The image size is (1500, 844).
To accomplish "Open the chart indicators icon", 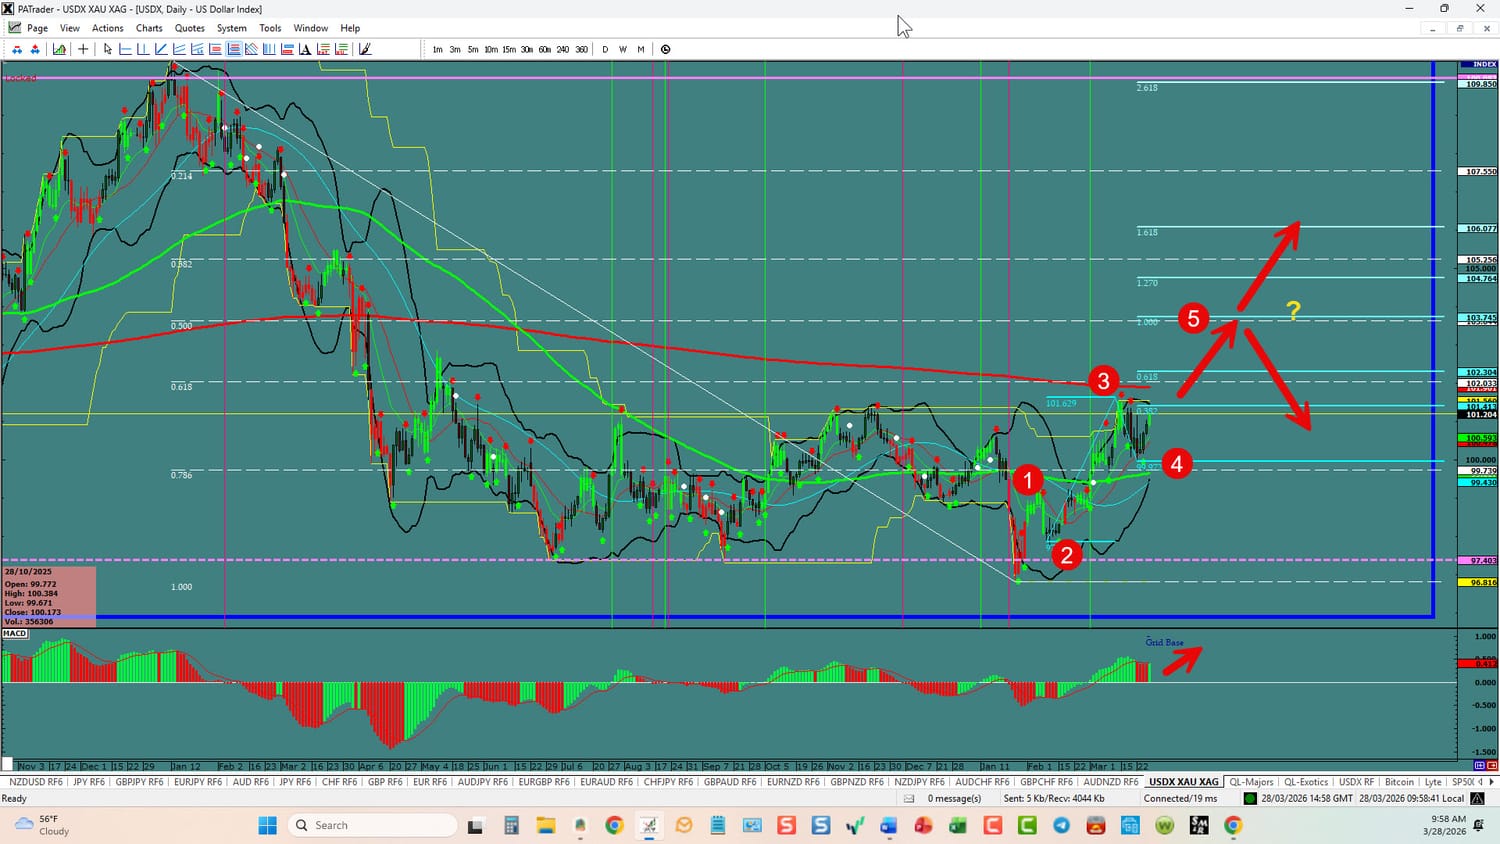I will tap(60, 49).
